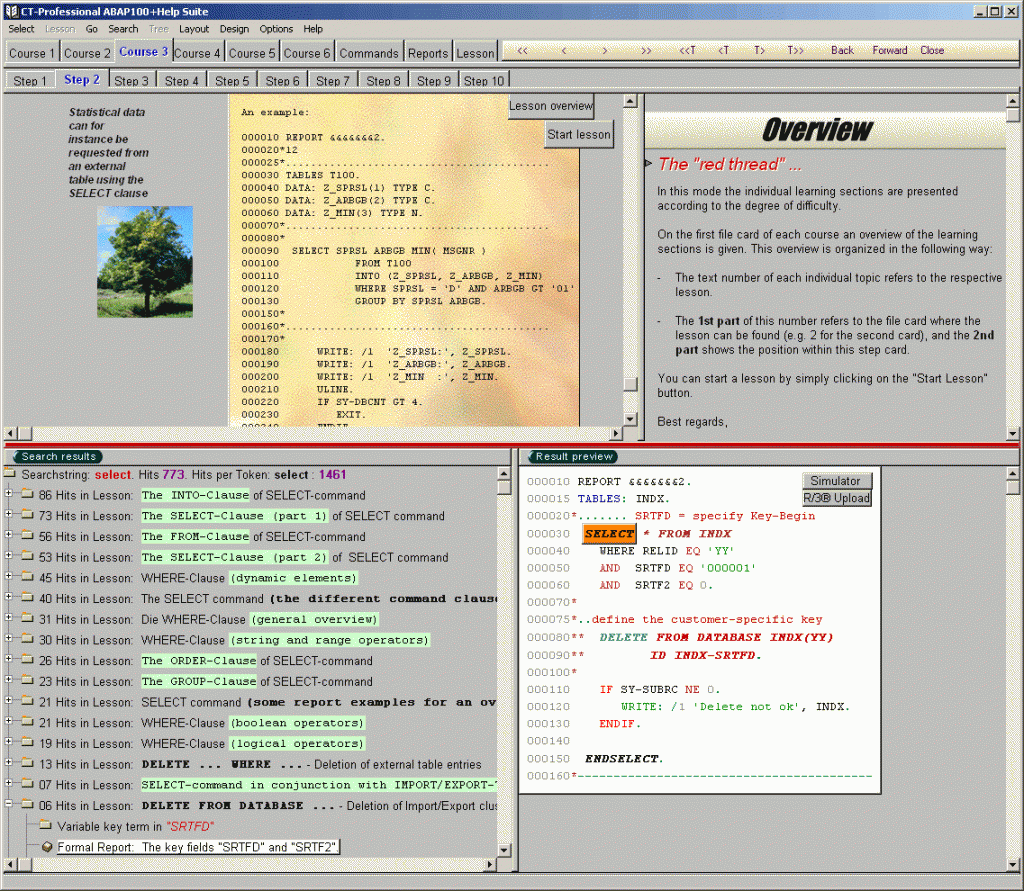Click the "<T" previous-topic icon
Screen dimensions: 1024x891
pyautogui.click(x=722, y=49)
